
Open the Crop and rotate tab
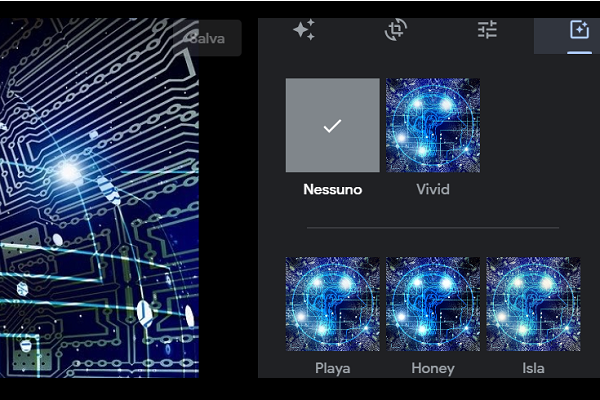[396, 29]
